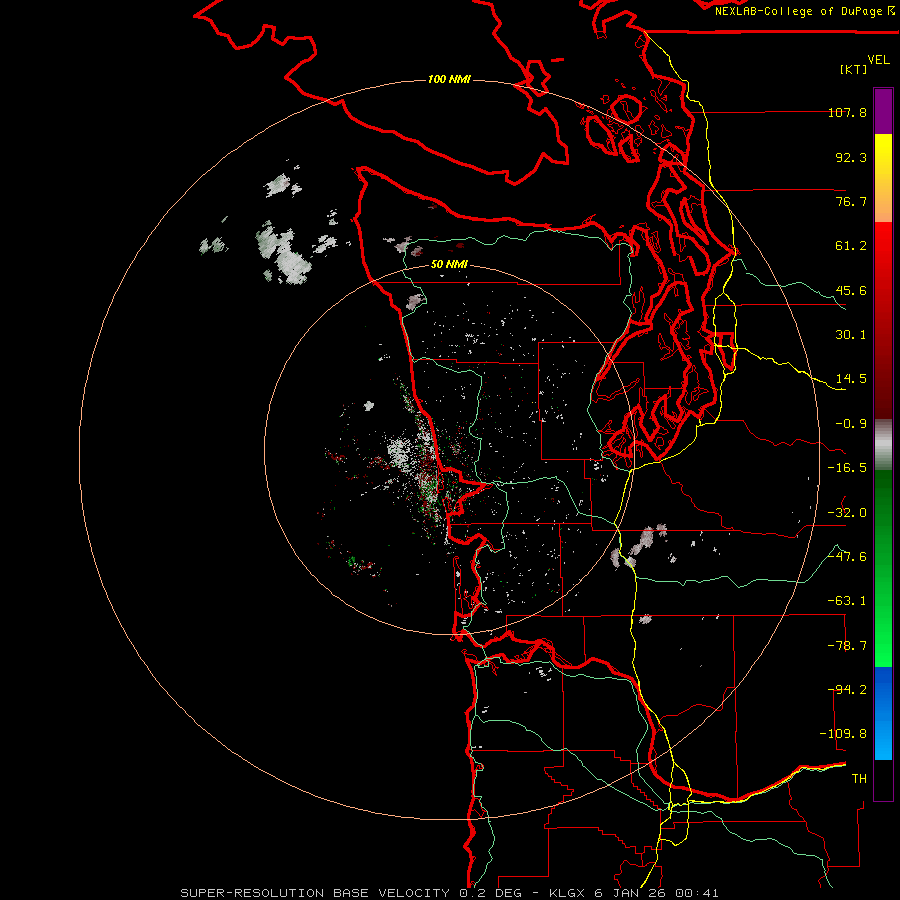The width and height of the screenshot is (900, 900).
Task: Select the -63.1 scale value
Action: (x=847, y=601)
